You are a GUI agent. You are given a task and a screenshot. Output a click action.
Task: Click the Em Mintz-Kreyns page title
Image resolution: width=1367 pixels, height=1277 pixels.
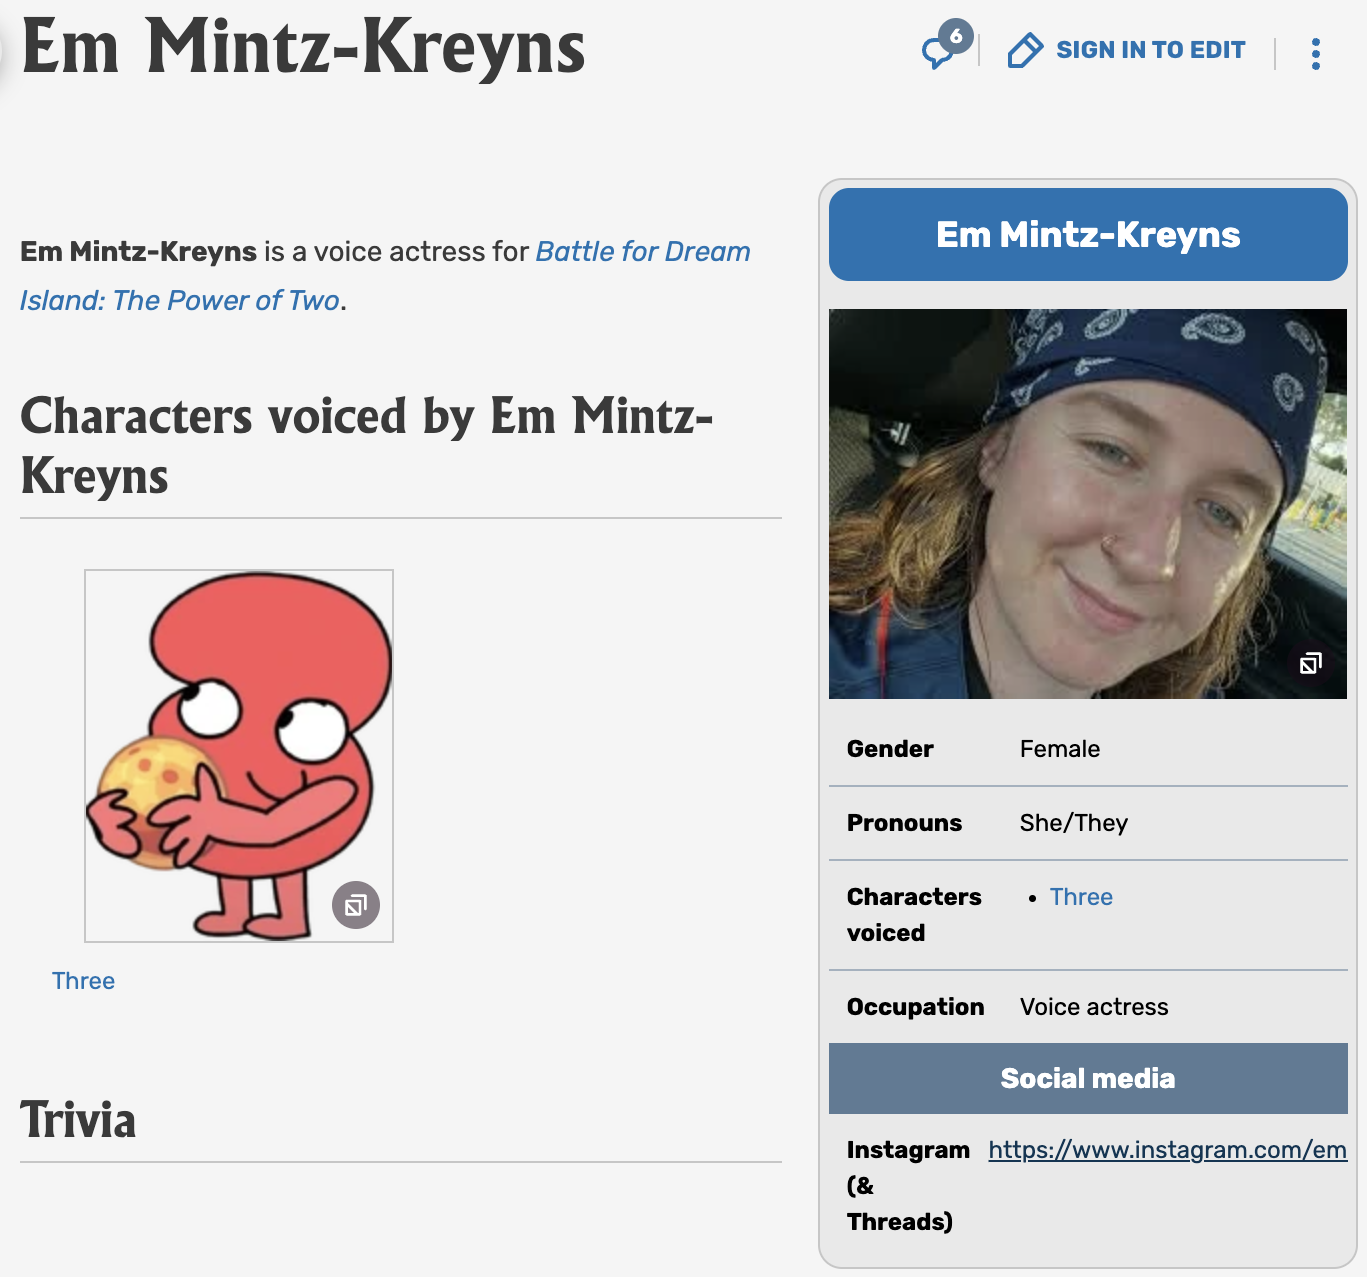click(303, 47)
